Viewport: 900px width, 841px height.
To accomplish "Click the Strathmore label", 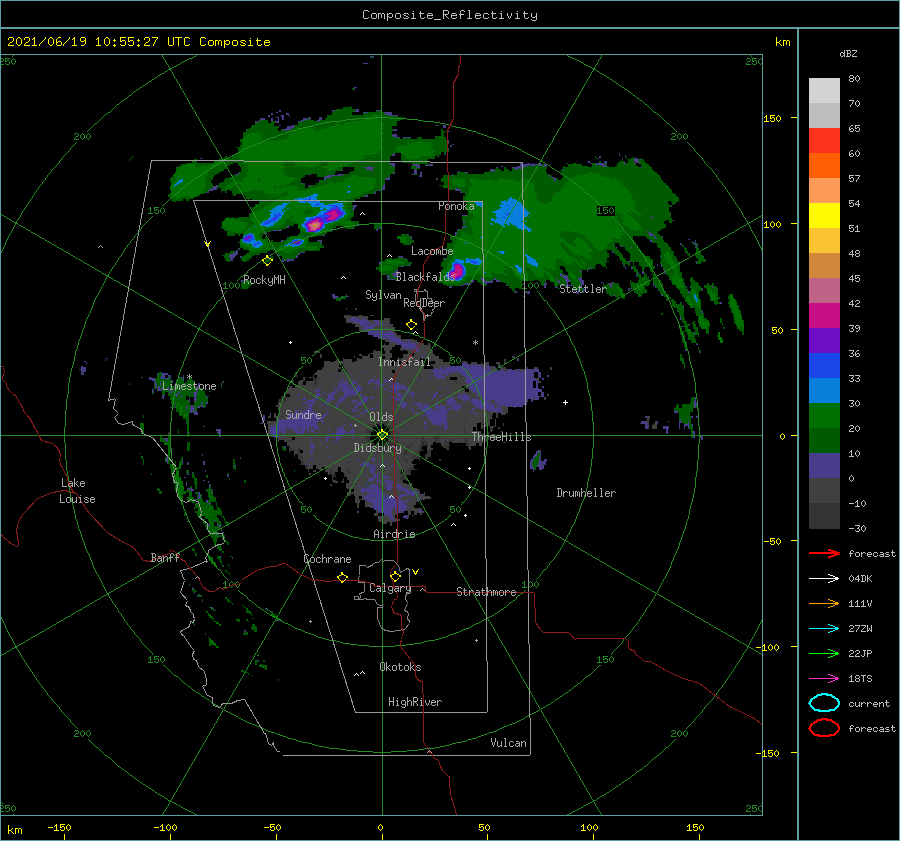I will 486,592.
